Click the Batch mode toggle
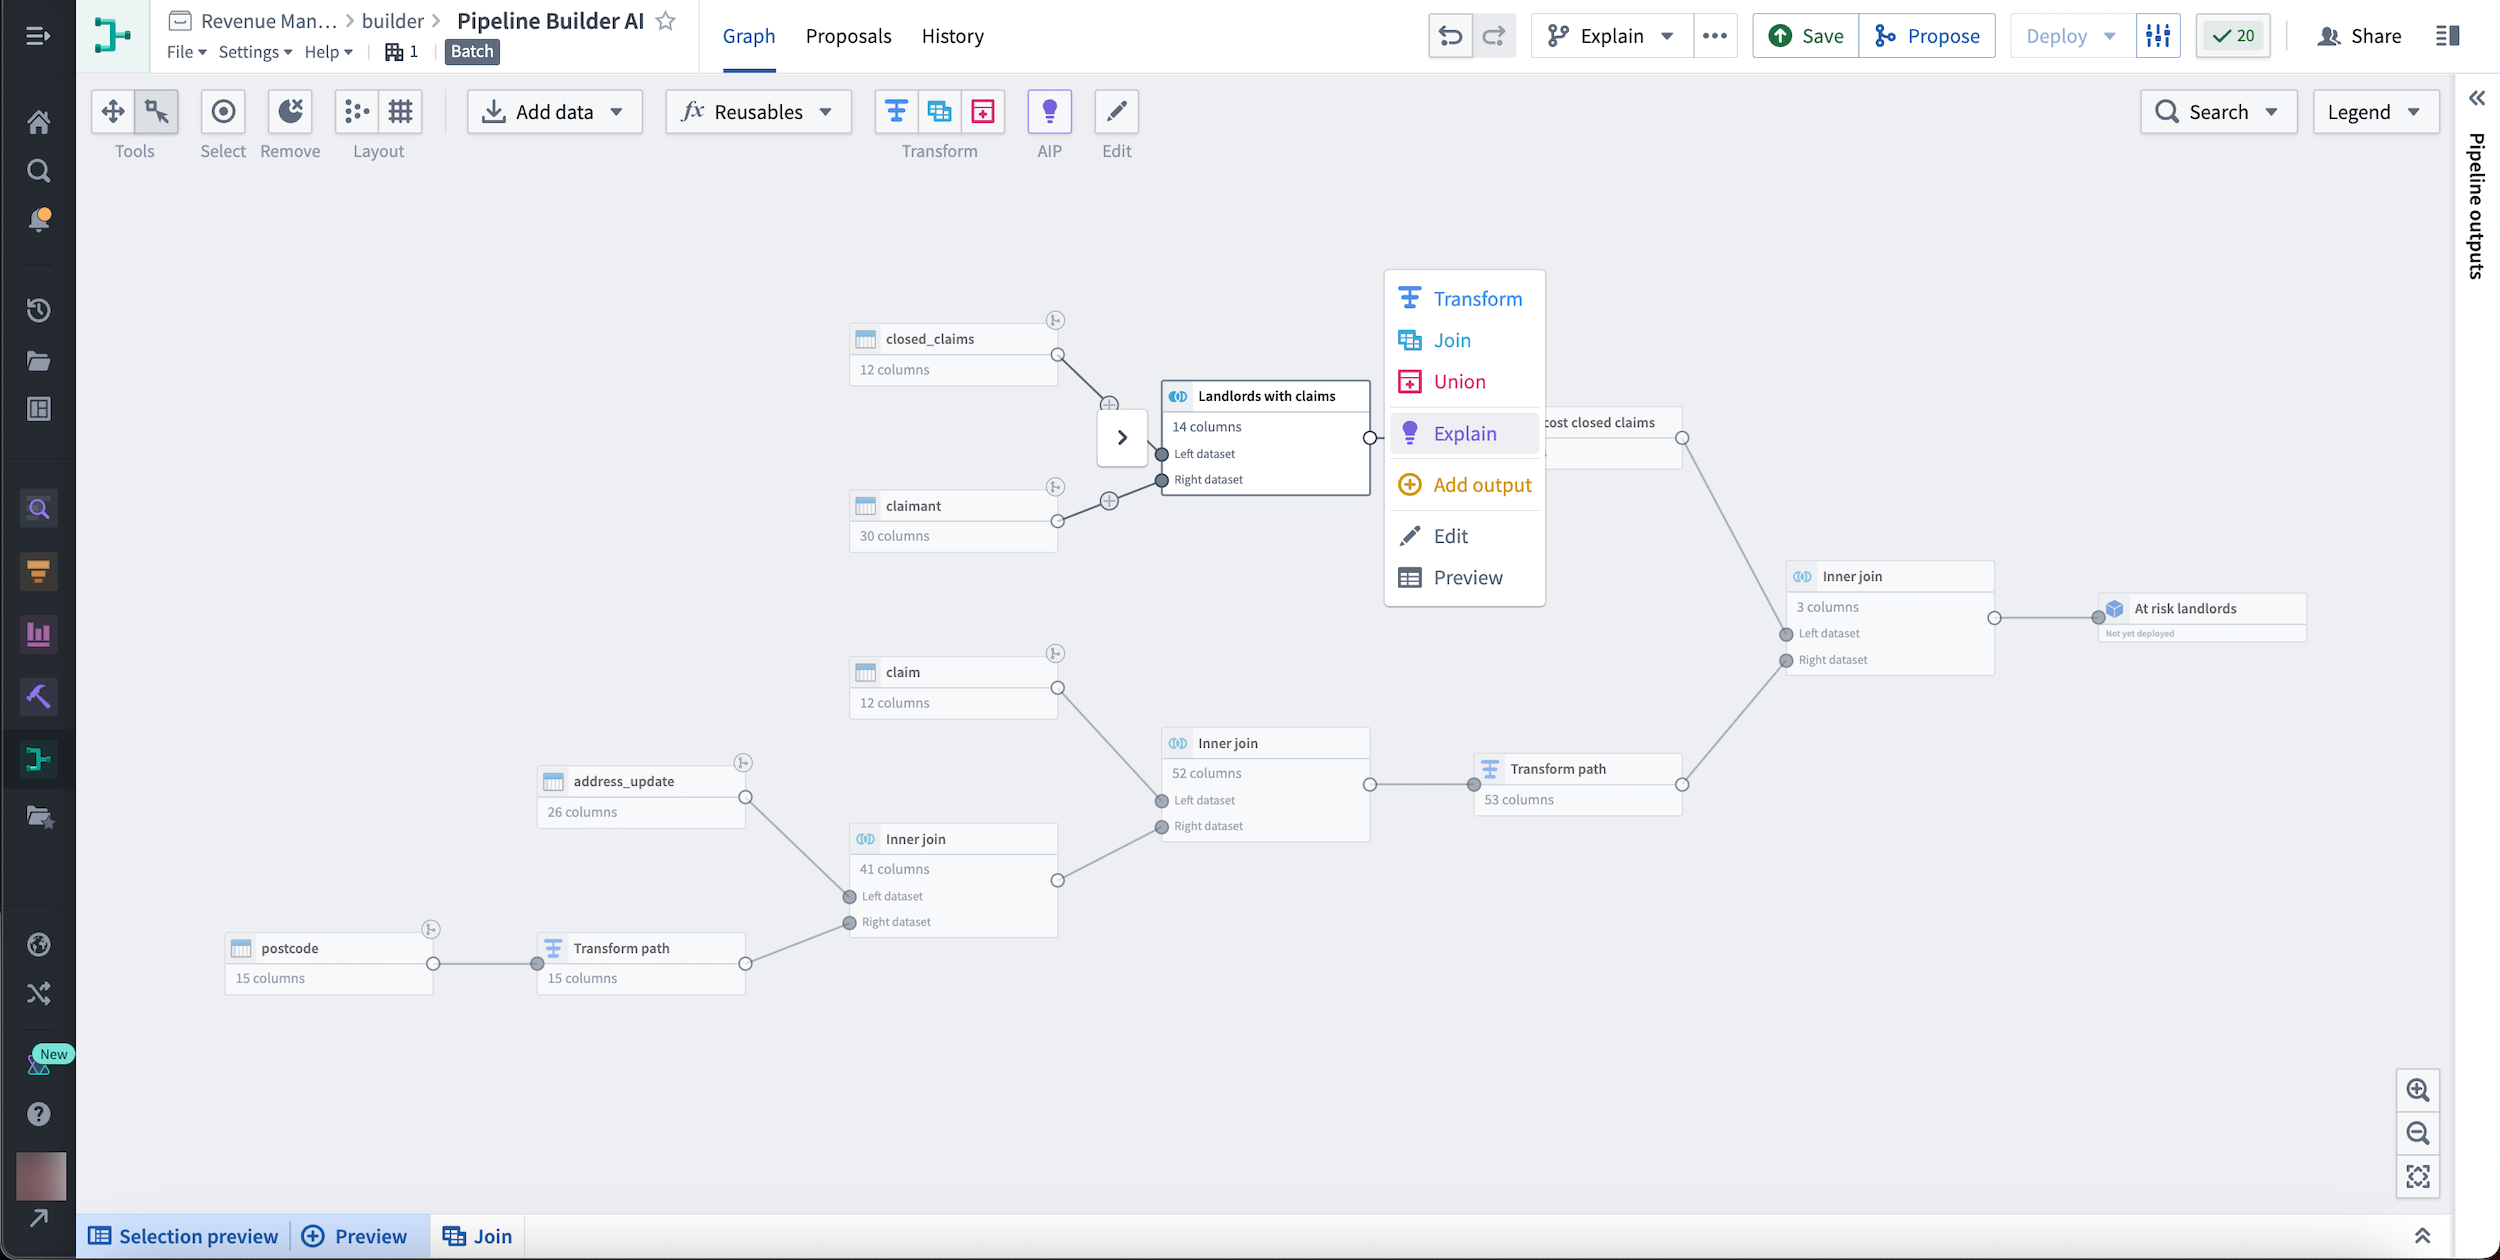The image size is (2500, 1260). tap(471, 51)
